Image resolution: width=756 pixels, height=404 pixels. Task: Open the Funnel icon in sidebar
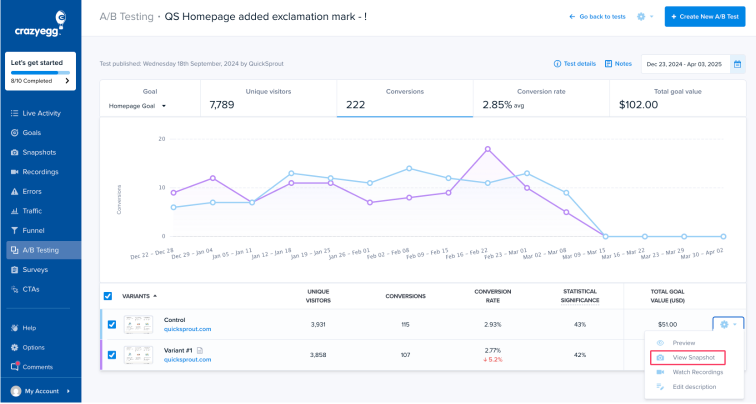click(14, 230)
